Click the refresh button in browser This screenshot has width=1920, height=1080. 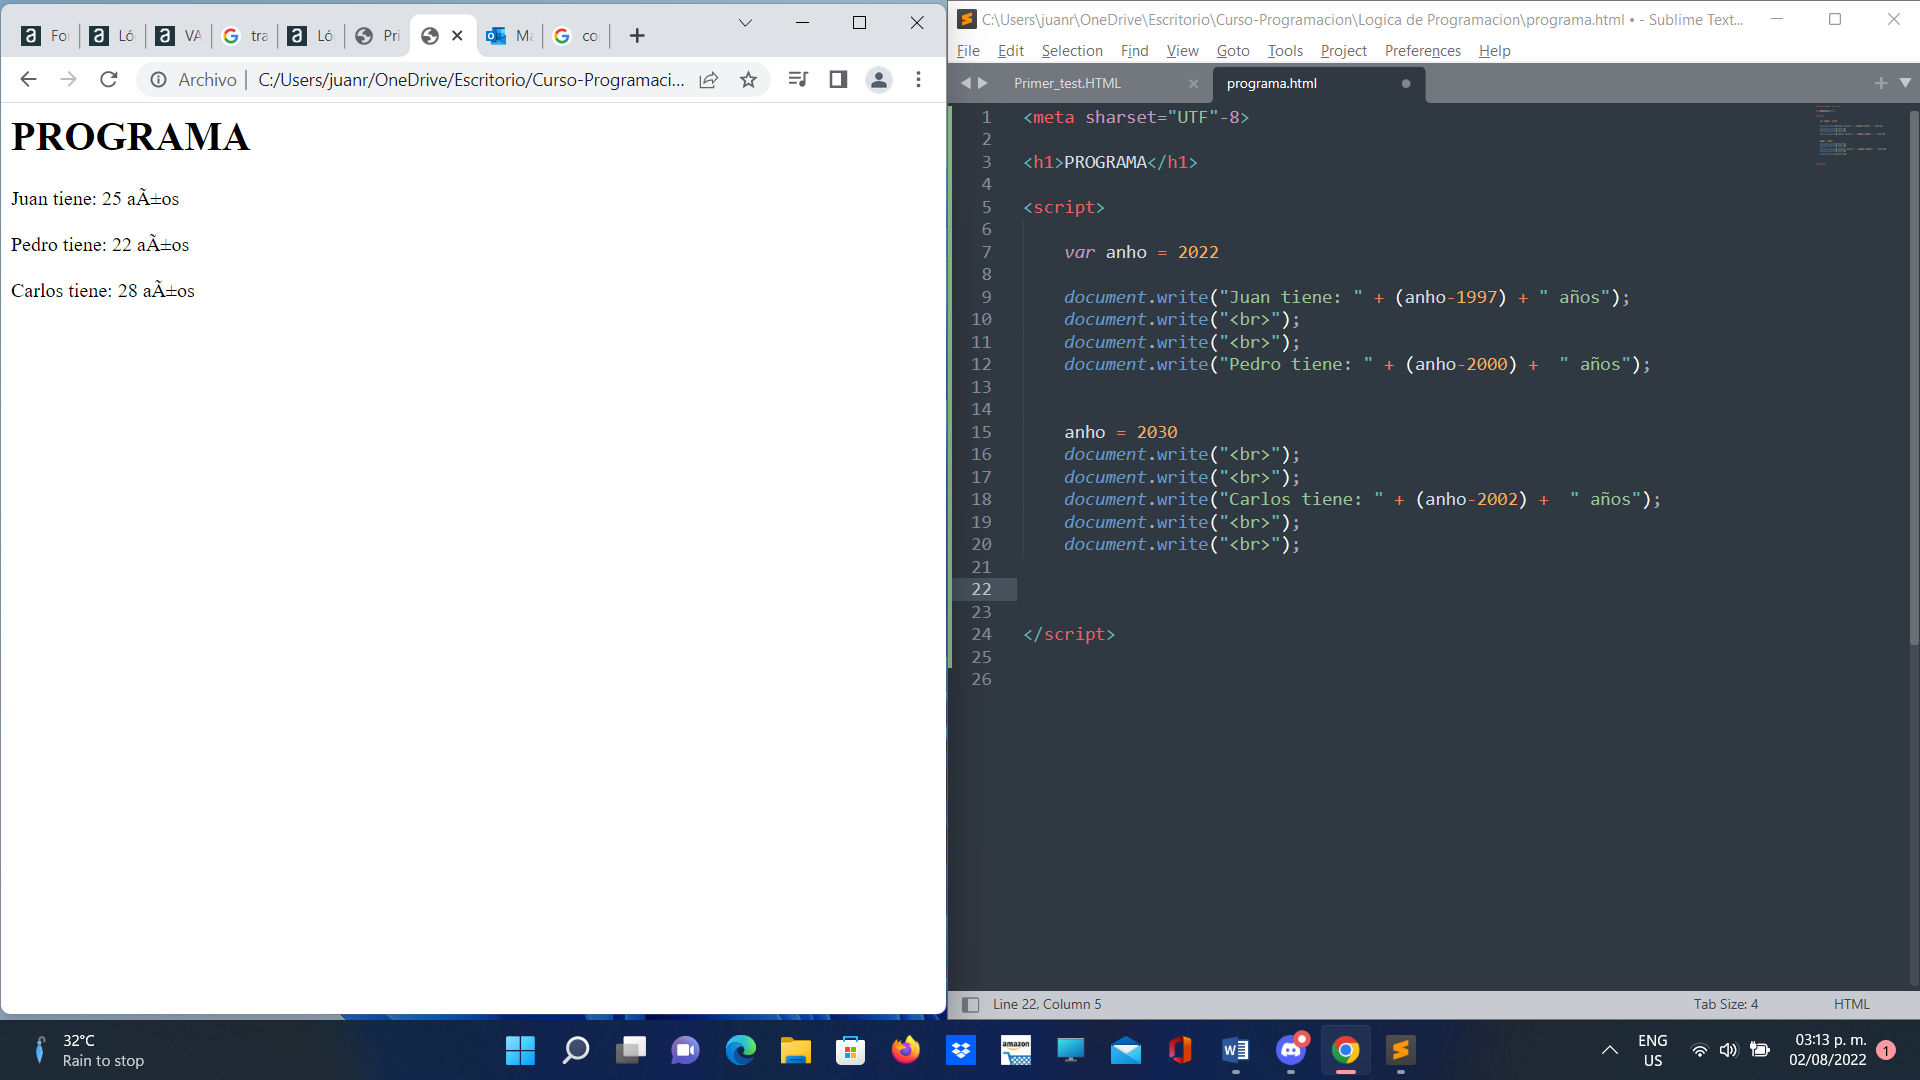(x=111, y=82)
